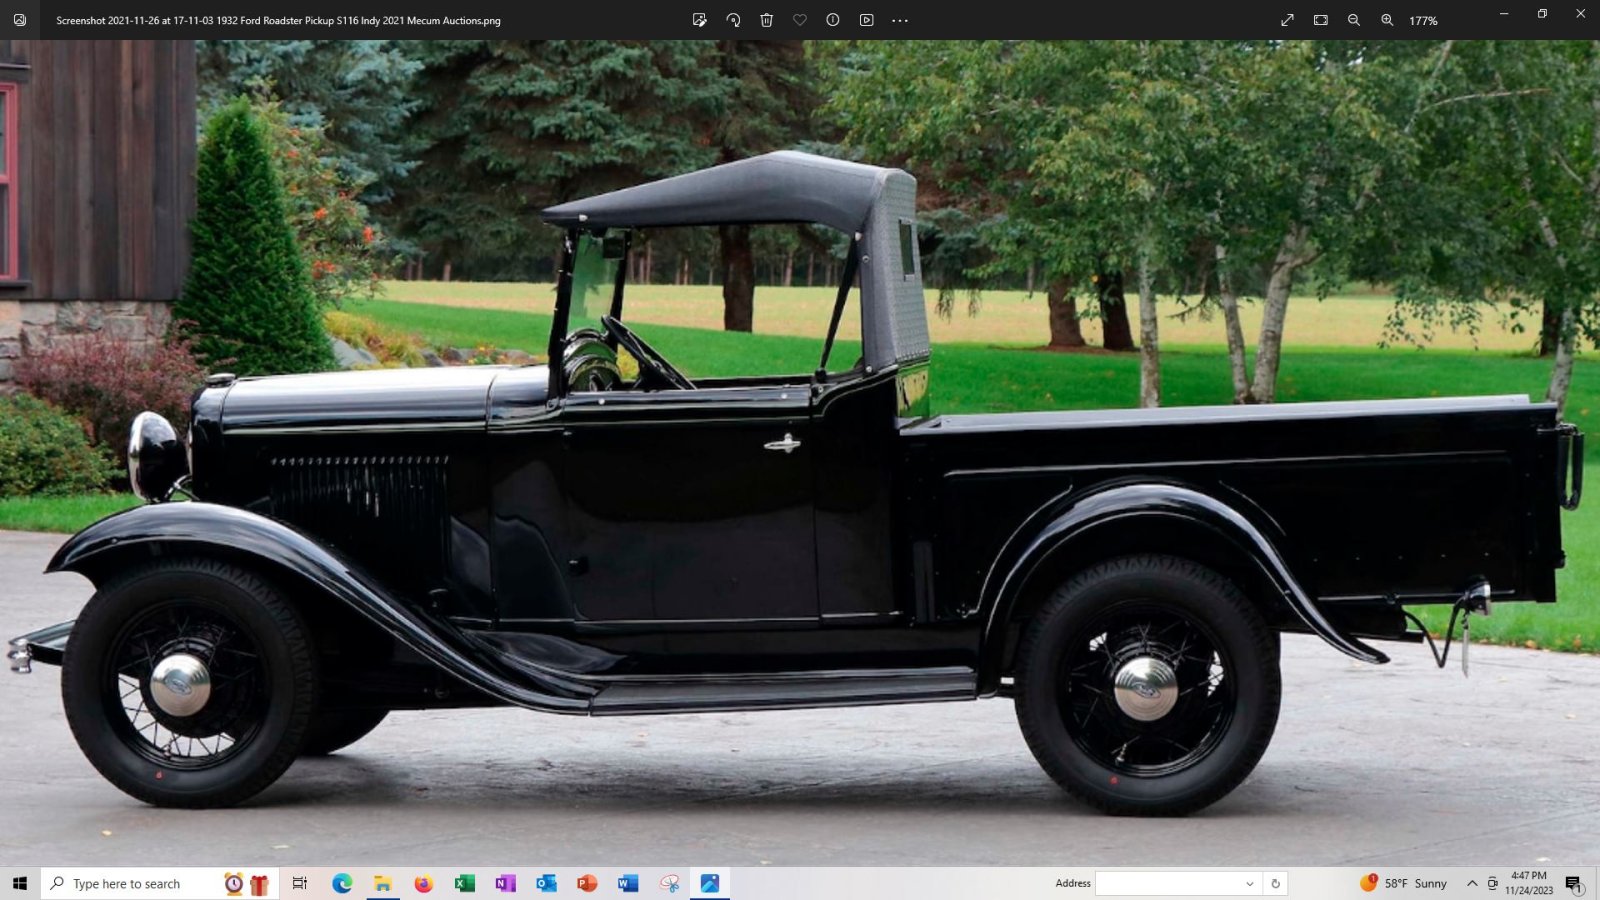This screenshot has height=900, width=1600.
Task: Zoom in on the photo
Action: coord(1387,20)
